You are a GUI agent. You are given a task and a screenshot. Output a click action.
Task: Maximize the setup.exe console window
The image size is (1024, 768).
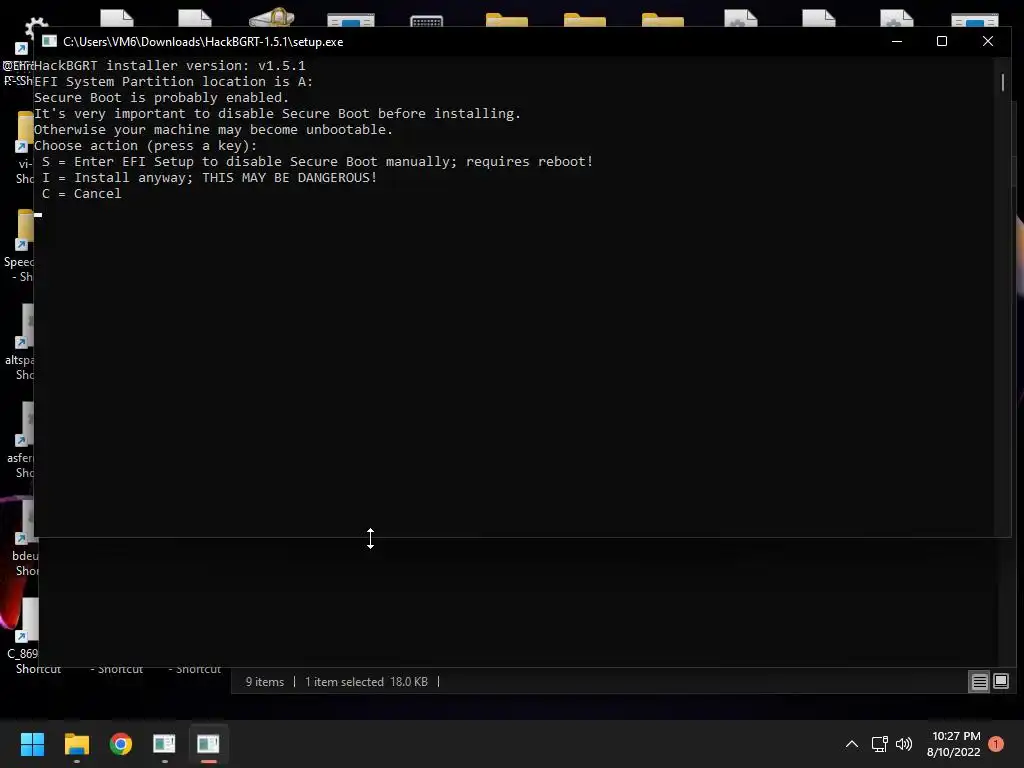942,41
